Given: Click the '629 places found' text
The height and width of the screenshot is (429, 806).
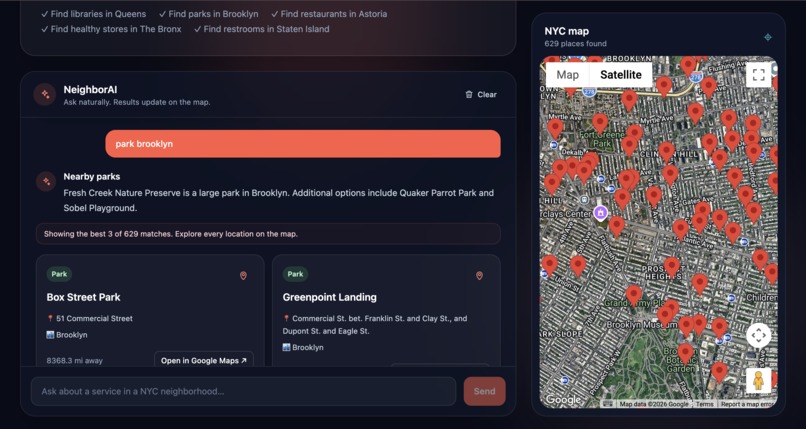Looking at the screenshot, I should click(575, 44).
